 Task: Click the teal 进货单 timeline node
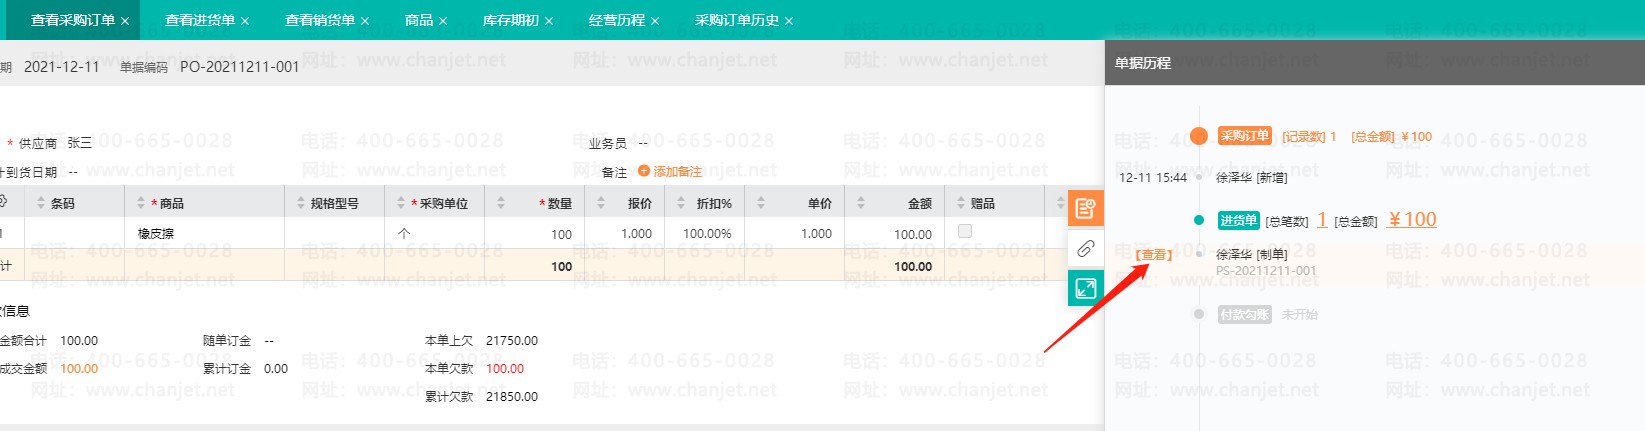[1199, 220]
